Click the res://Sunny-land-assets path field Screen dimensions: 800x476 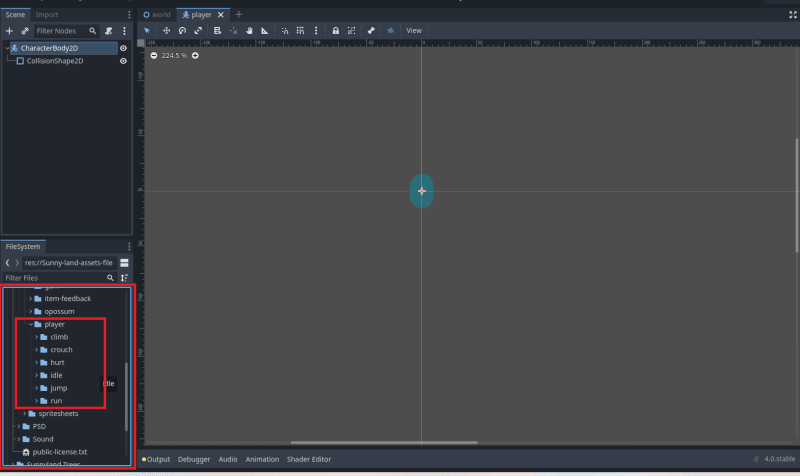pyautogui.click(x=69, y=263)
